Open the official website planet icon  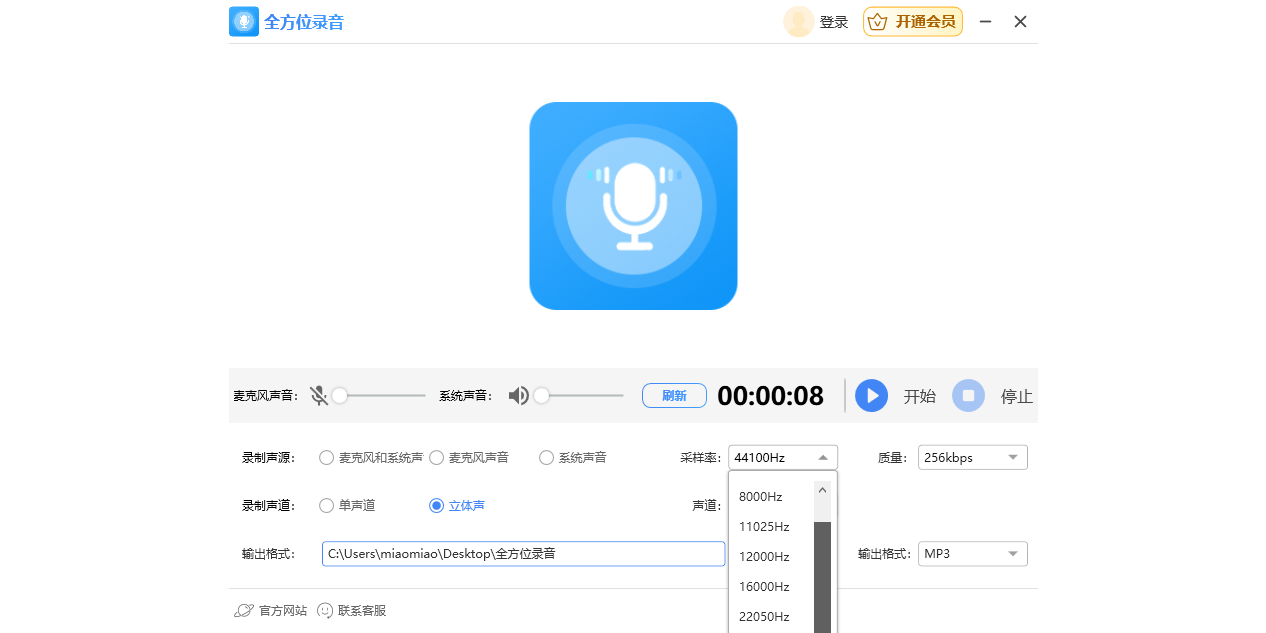pos(243,611)
